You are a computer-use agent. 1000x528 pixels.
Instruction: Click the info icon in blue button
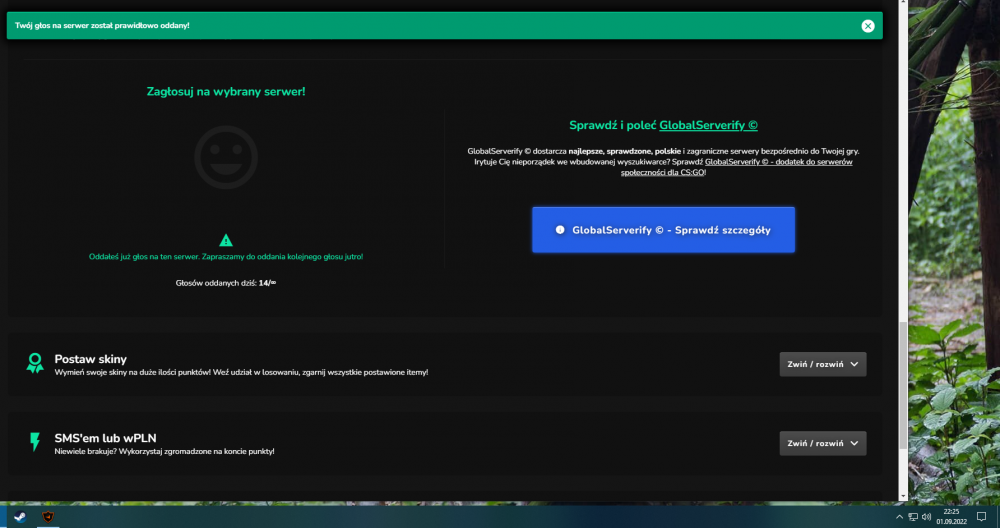click(x=560, y=230)
